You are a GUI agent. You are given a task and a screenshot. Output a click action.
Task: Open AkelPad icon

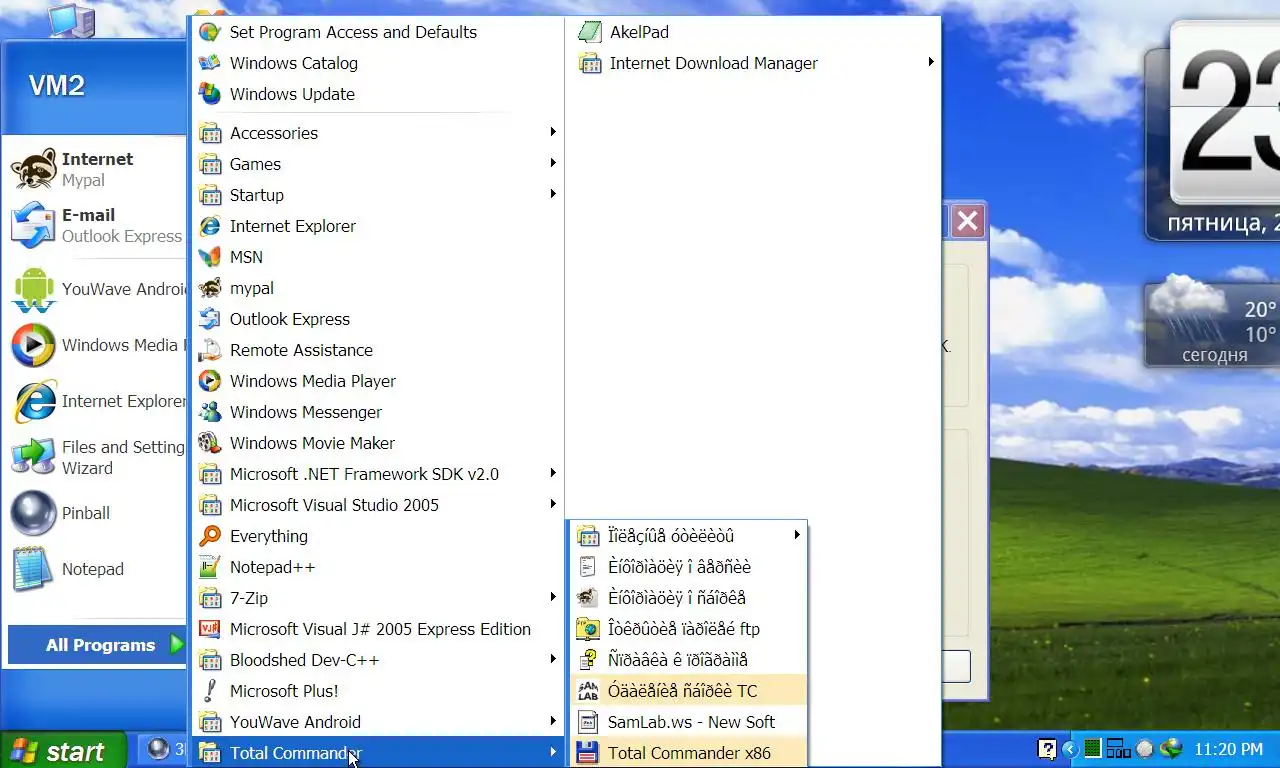(590, 32)
